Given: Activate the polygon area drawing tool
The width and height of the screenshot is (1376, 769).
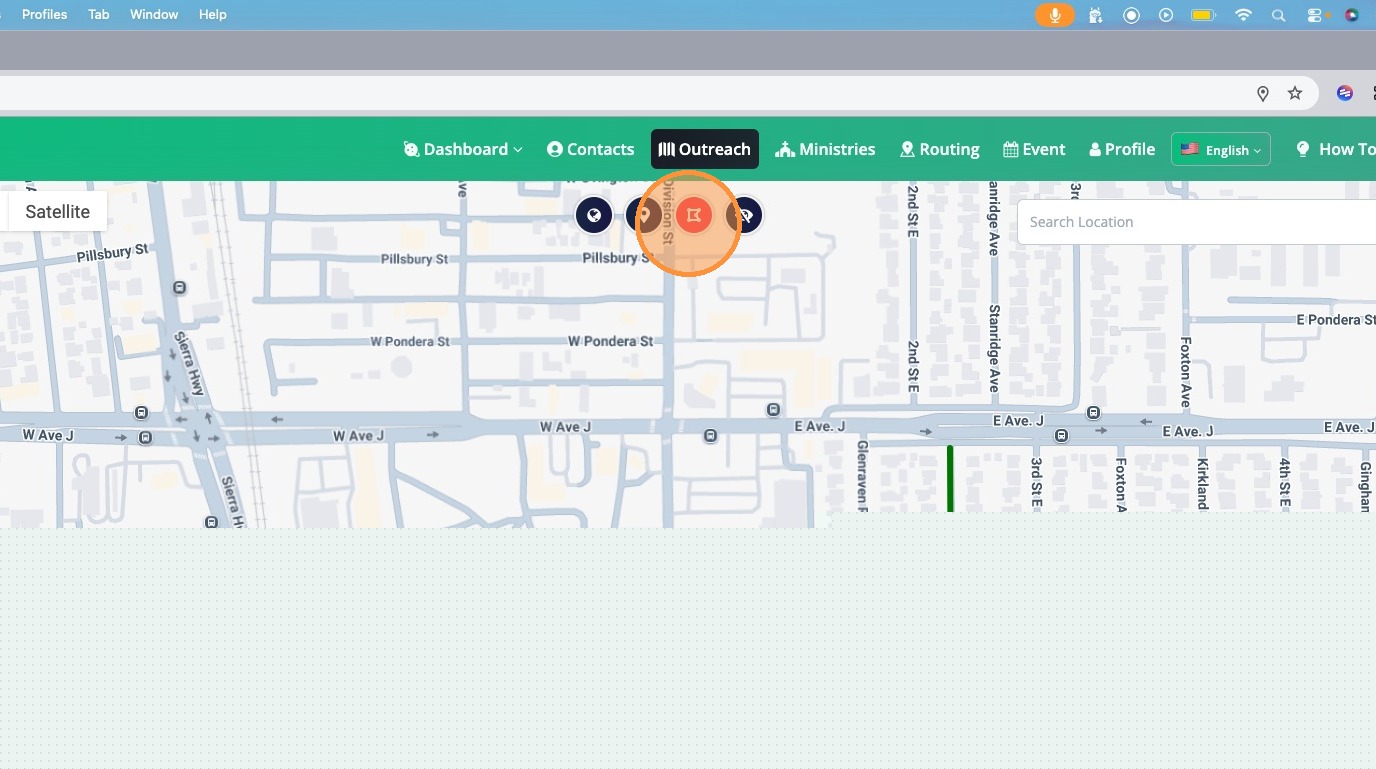Looking at the screenshot, I should pyautogui.click(x=694, y=215).
